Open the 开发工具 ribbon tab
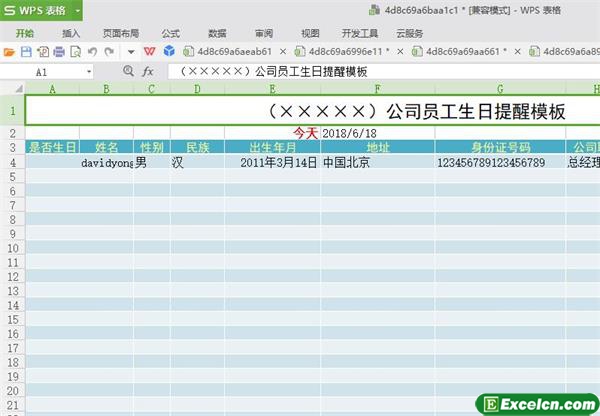This screenshot has width=600, height=416. point(360,34)
